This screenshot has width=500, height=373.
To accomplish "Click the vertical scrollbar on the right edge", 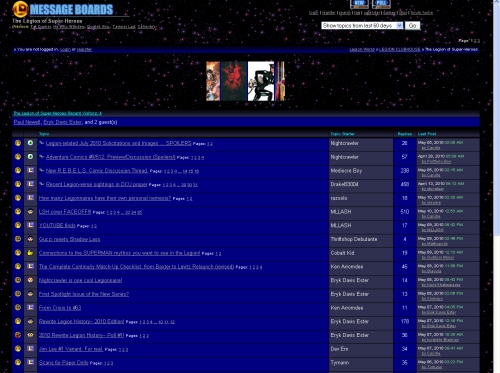I will (x=496, y=186).
